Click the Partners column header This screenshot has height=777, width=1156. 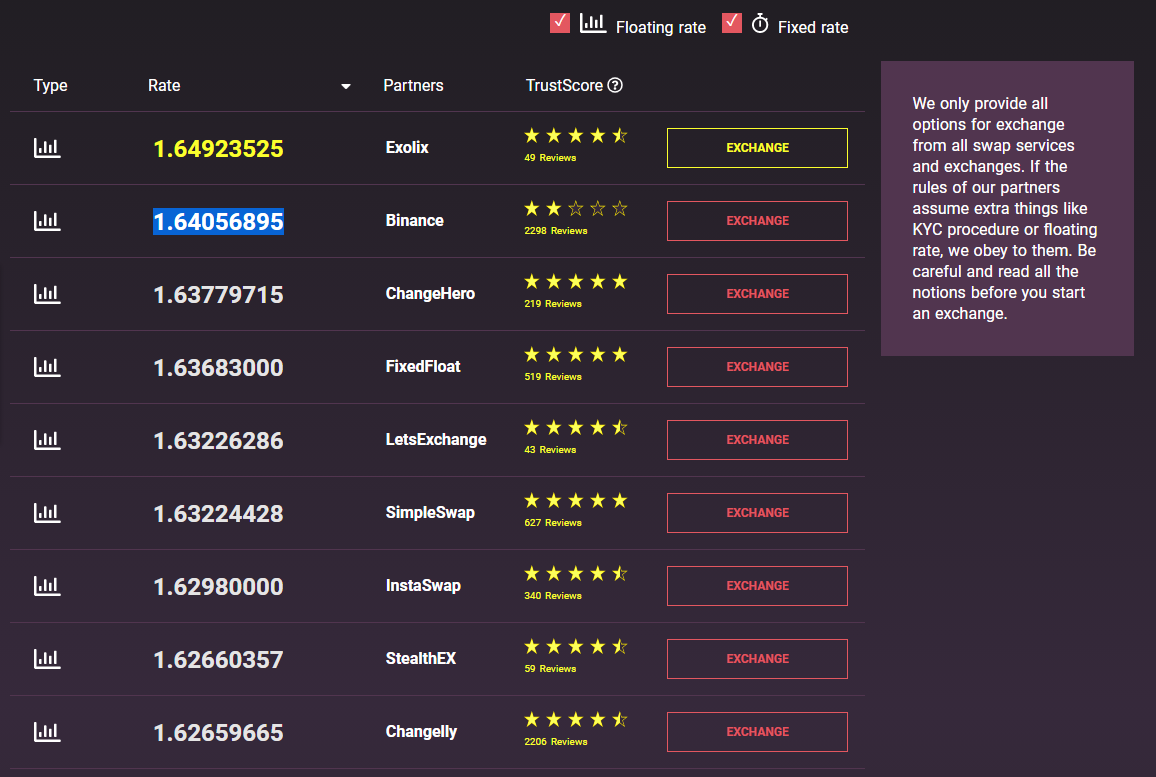(x=413, y=86)
